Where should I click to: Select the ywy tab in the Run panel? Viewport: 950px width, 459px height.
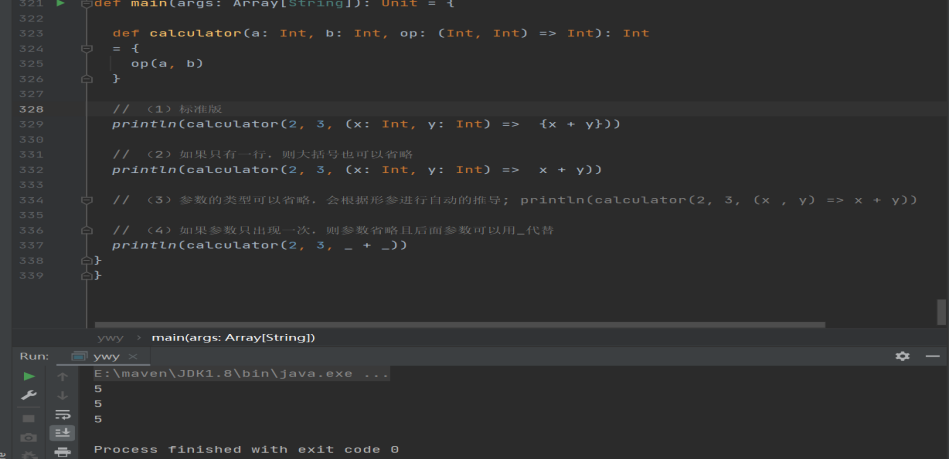point(106,356)
